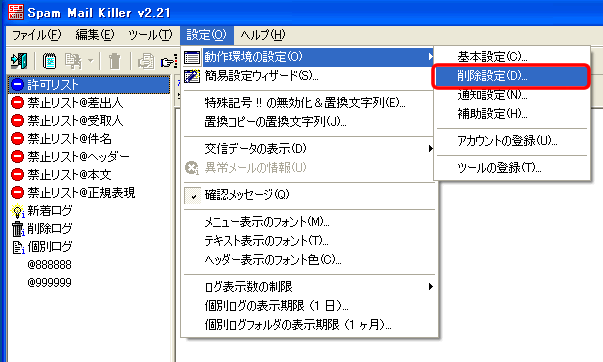Open the 編集(E) menu
Screen dimensions: 603x362
pos(95,35)
